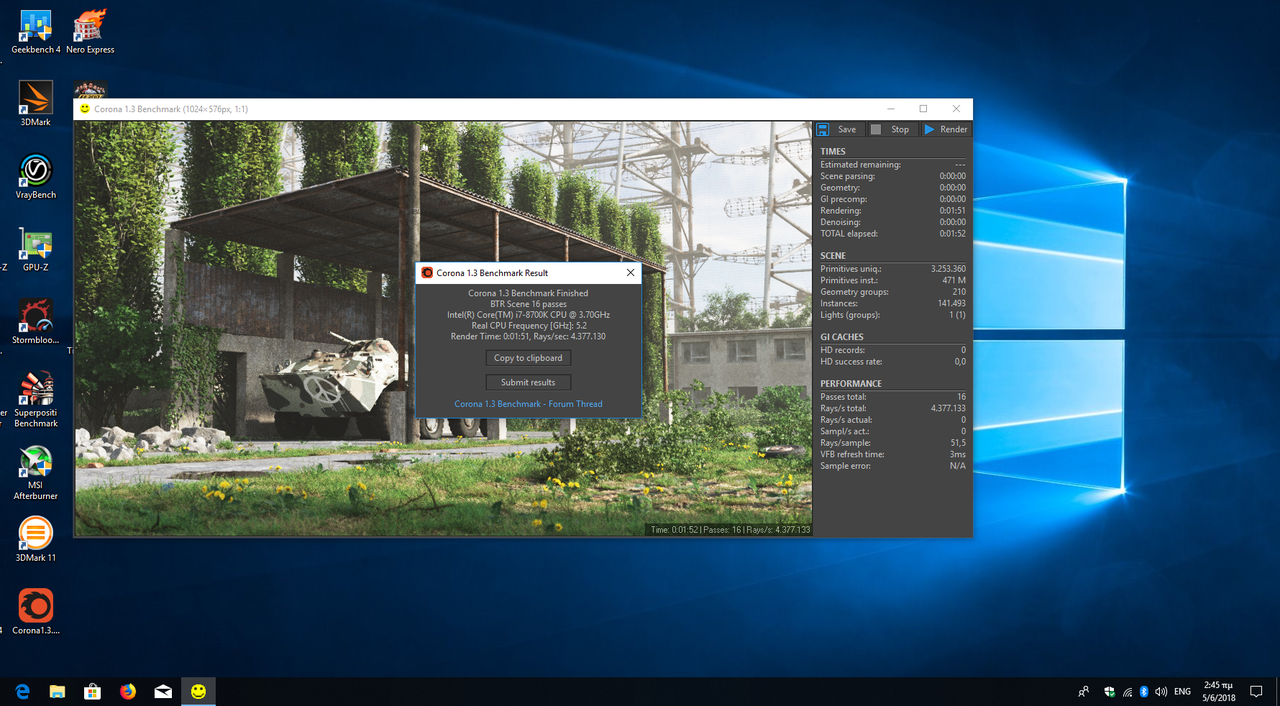Screen dimensions: 1280x706
Task: Open the Stormblood benchmark desktop icon
Action: point(36,322)
